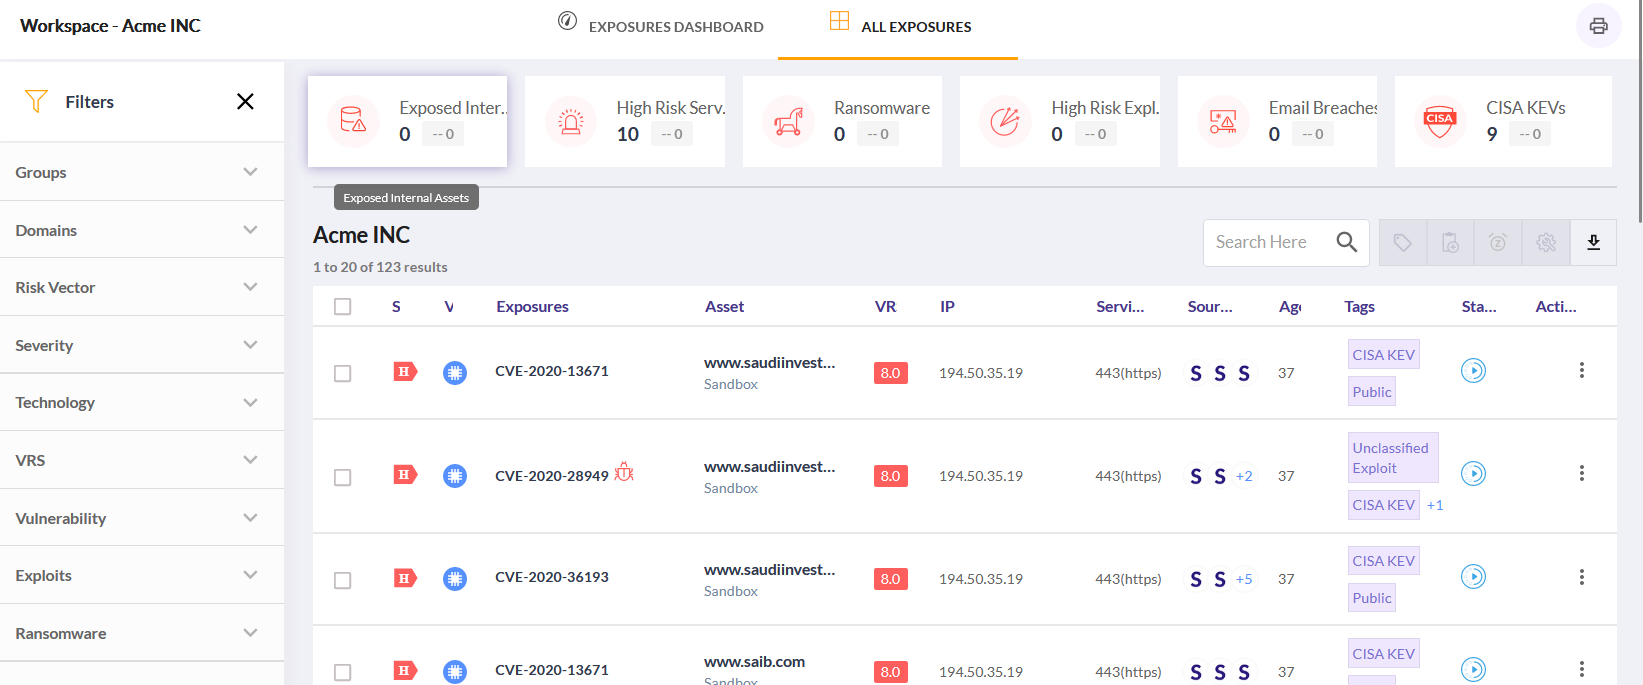Click the Public tag on CVE-2020-36193 row
This screenshot has height=685, width=1643.
click(1372, 598)
